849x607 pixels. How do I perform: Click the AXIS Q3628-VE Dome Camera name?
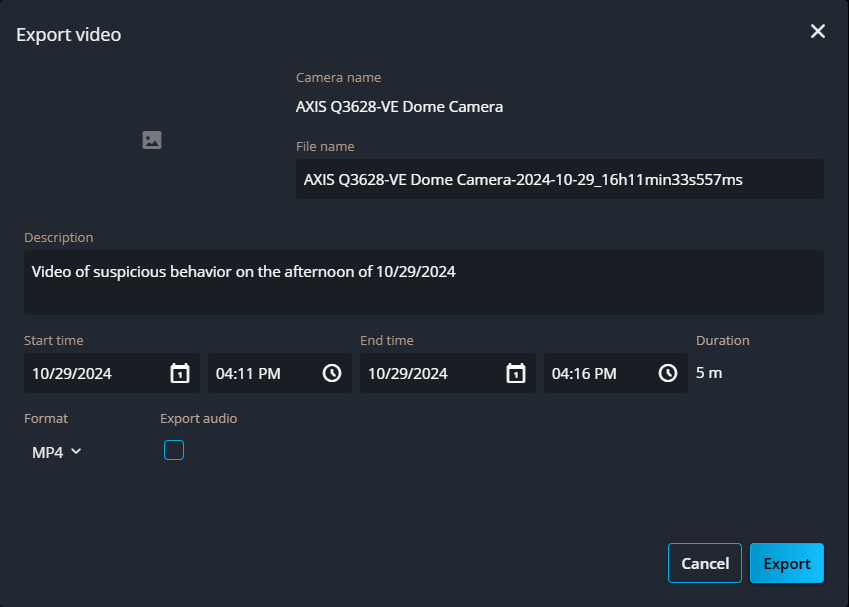(399, 106)
